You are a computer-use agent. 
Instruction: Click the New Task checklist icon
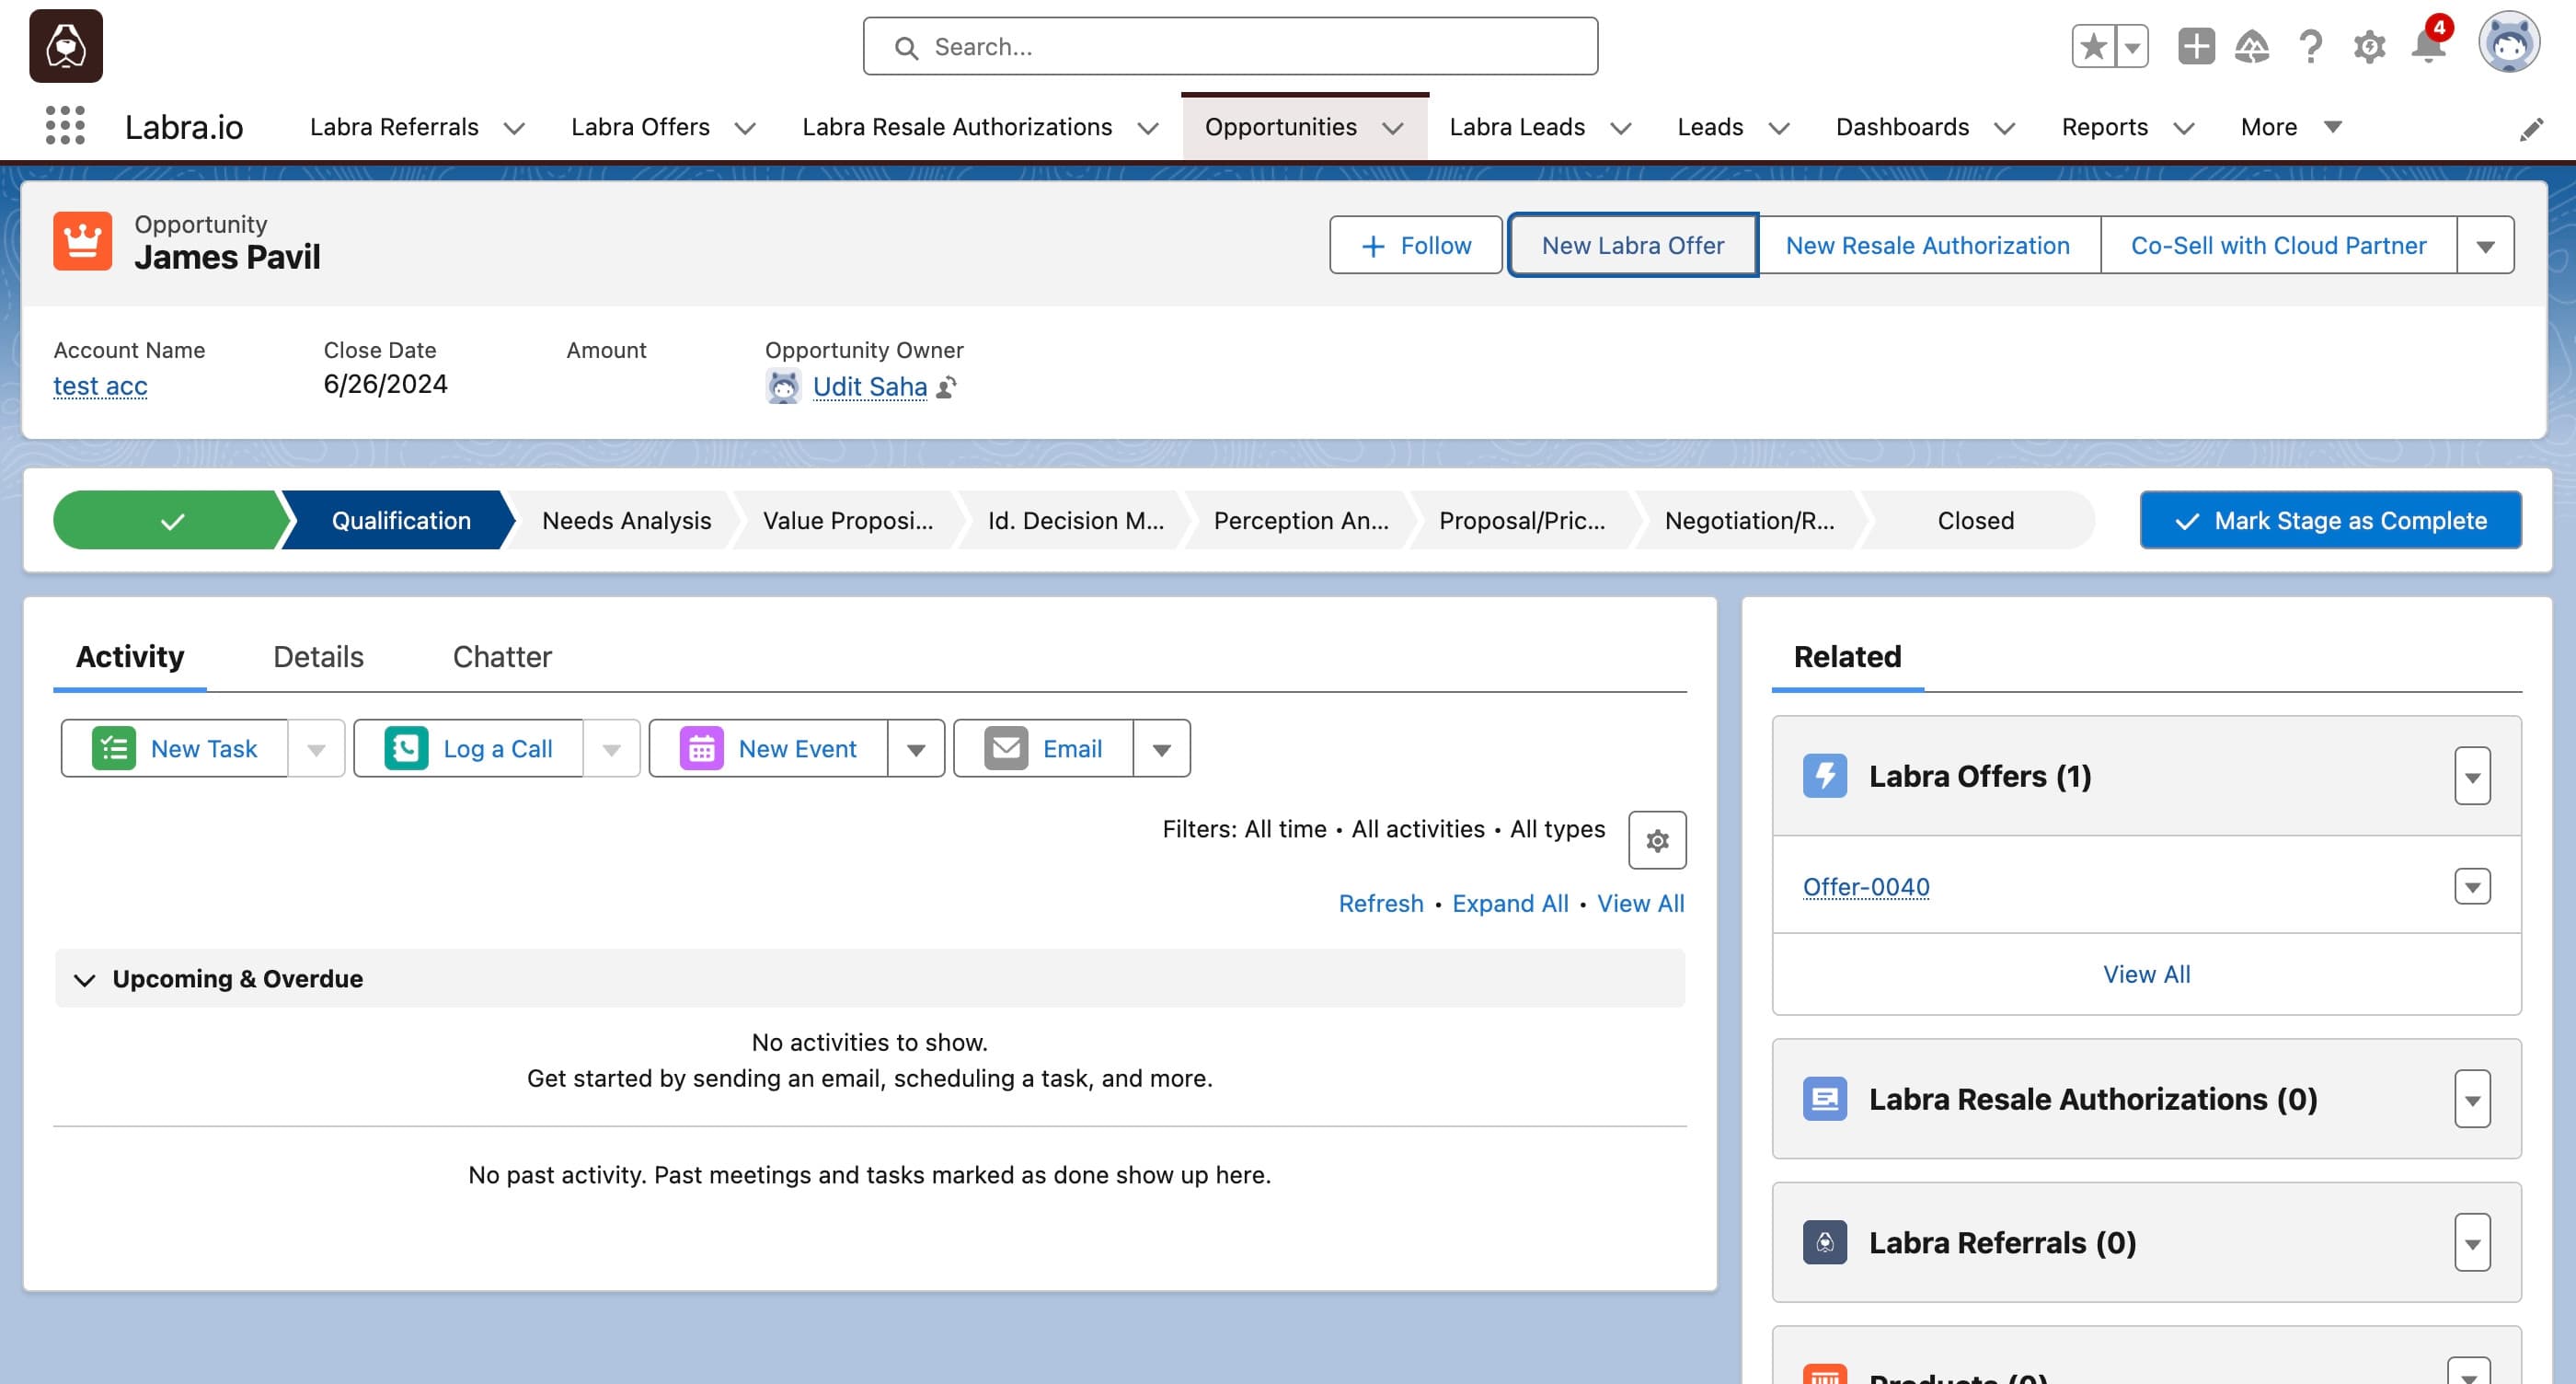click(113, 748)
